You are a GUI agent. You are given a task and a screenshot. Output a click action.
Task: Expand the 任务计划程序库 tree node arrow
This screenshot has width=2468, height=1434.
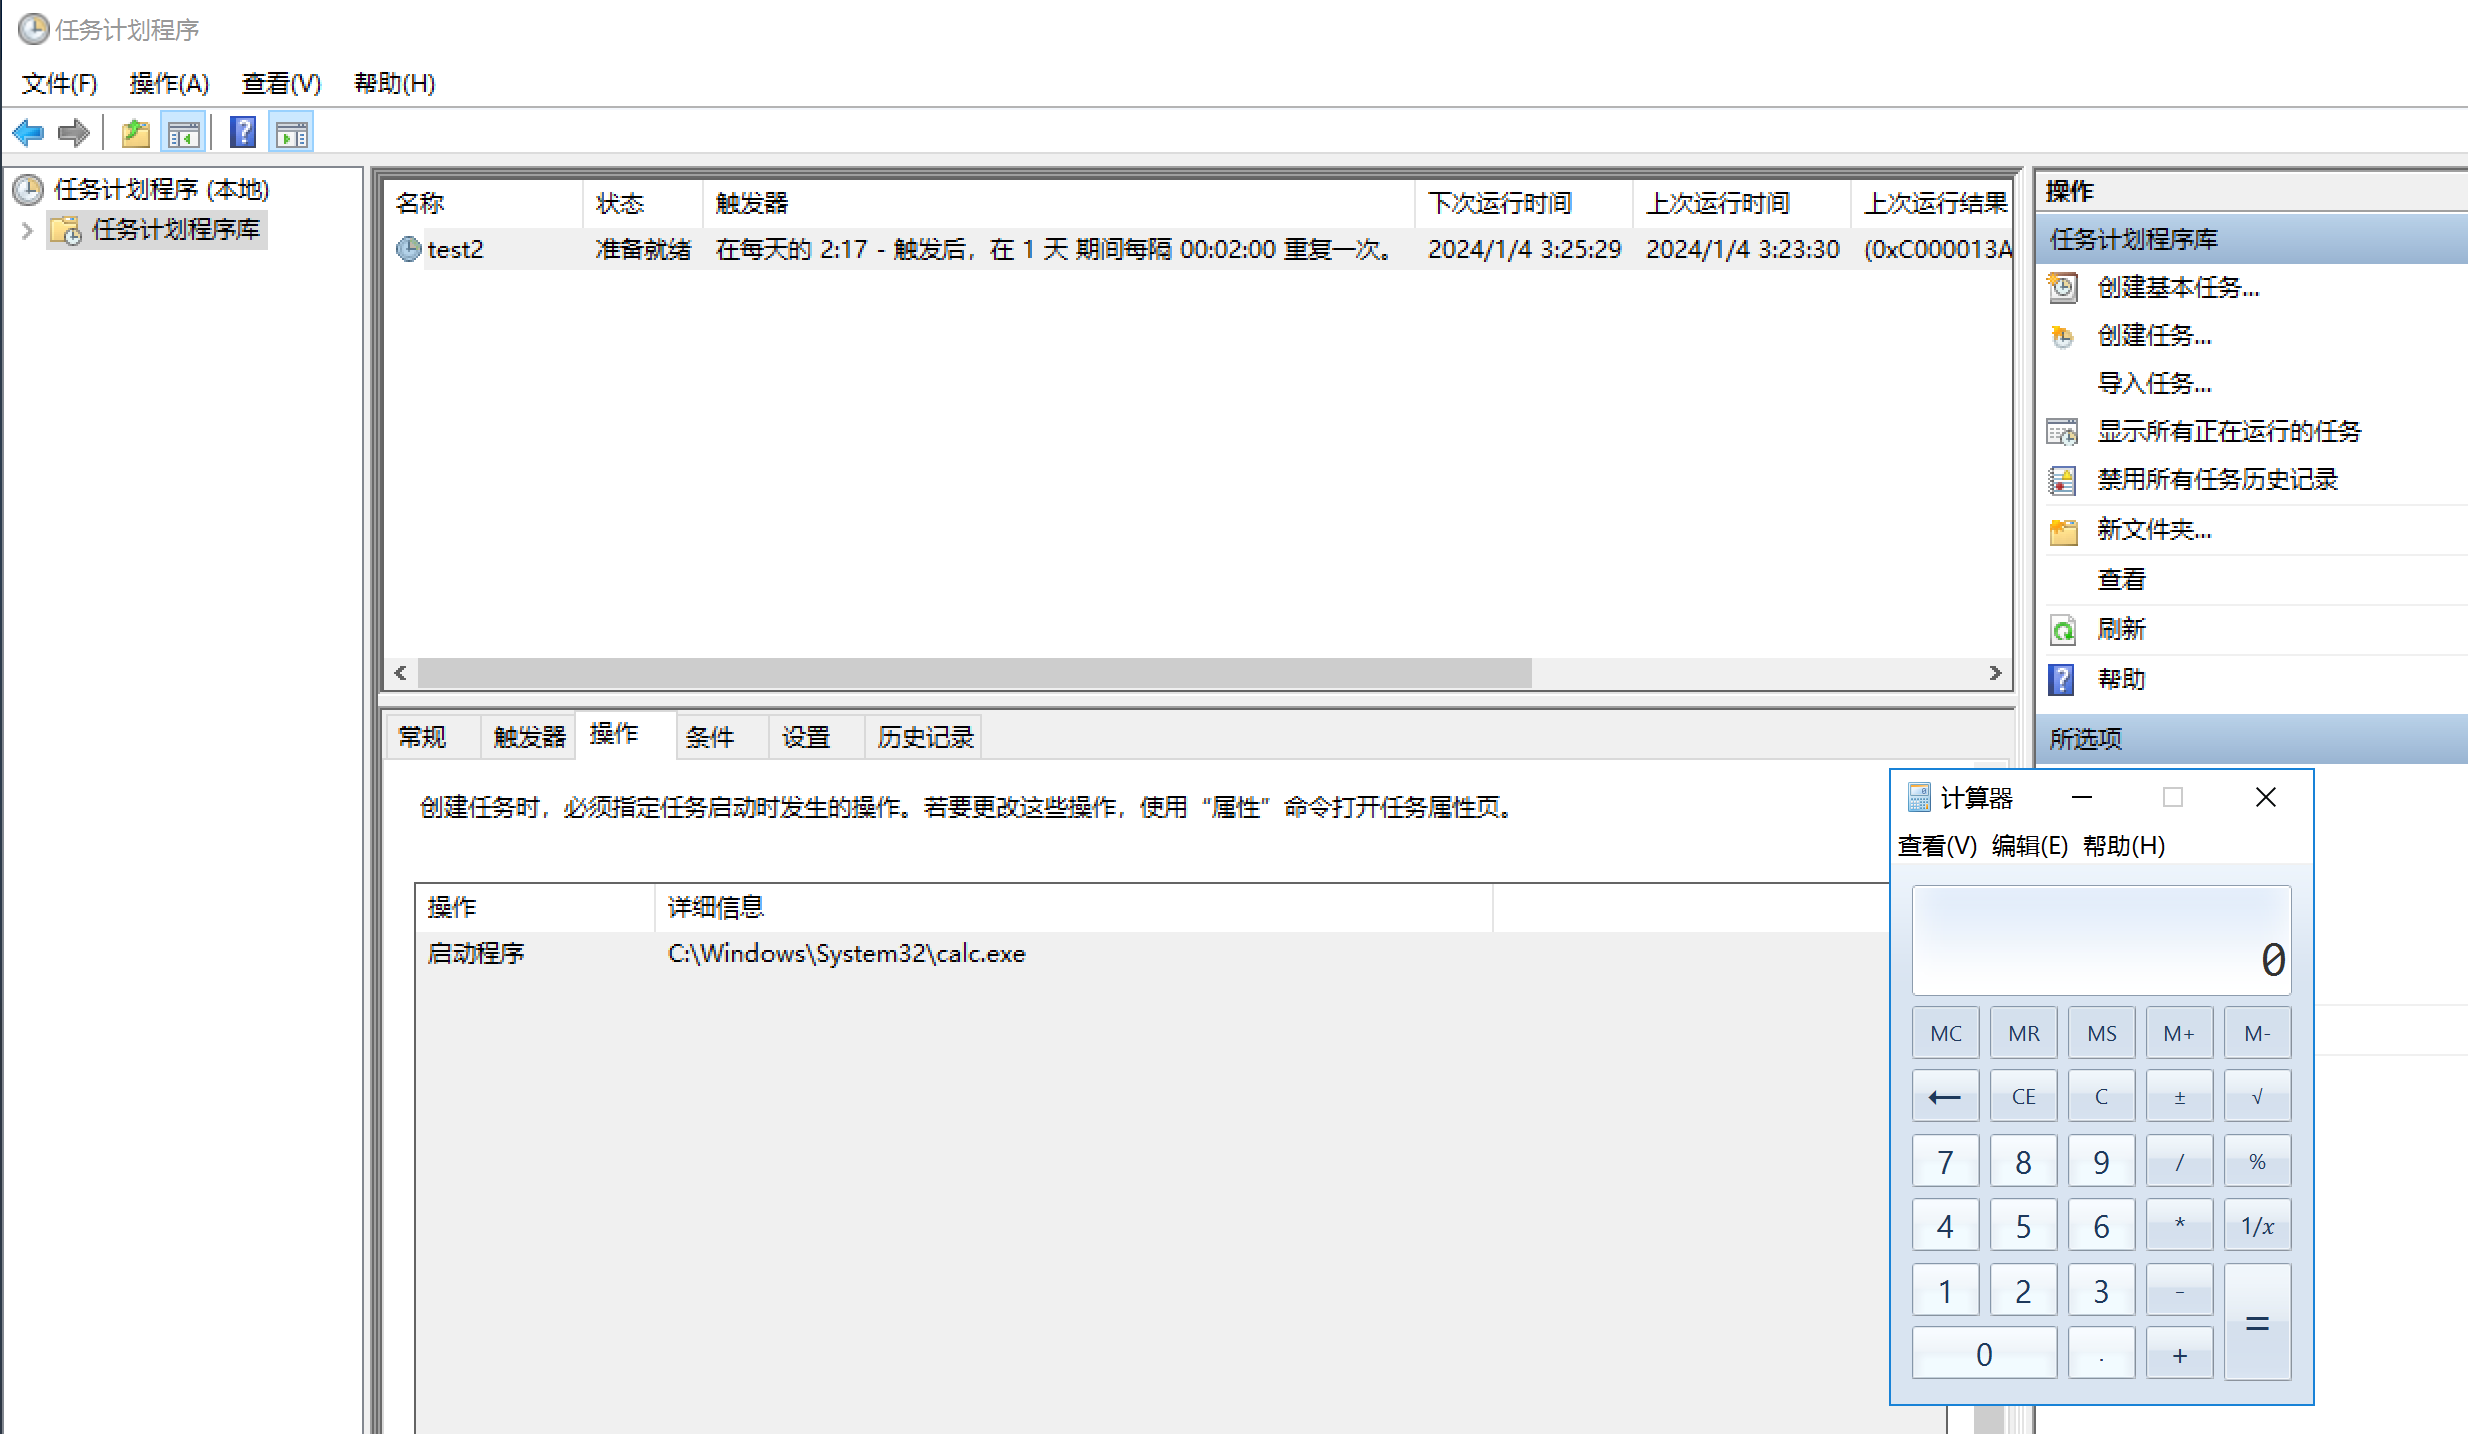27,231
